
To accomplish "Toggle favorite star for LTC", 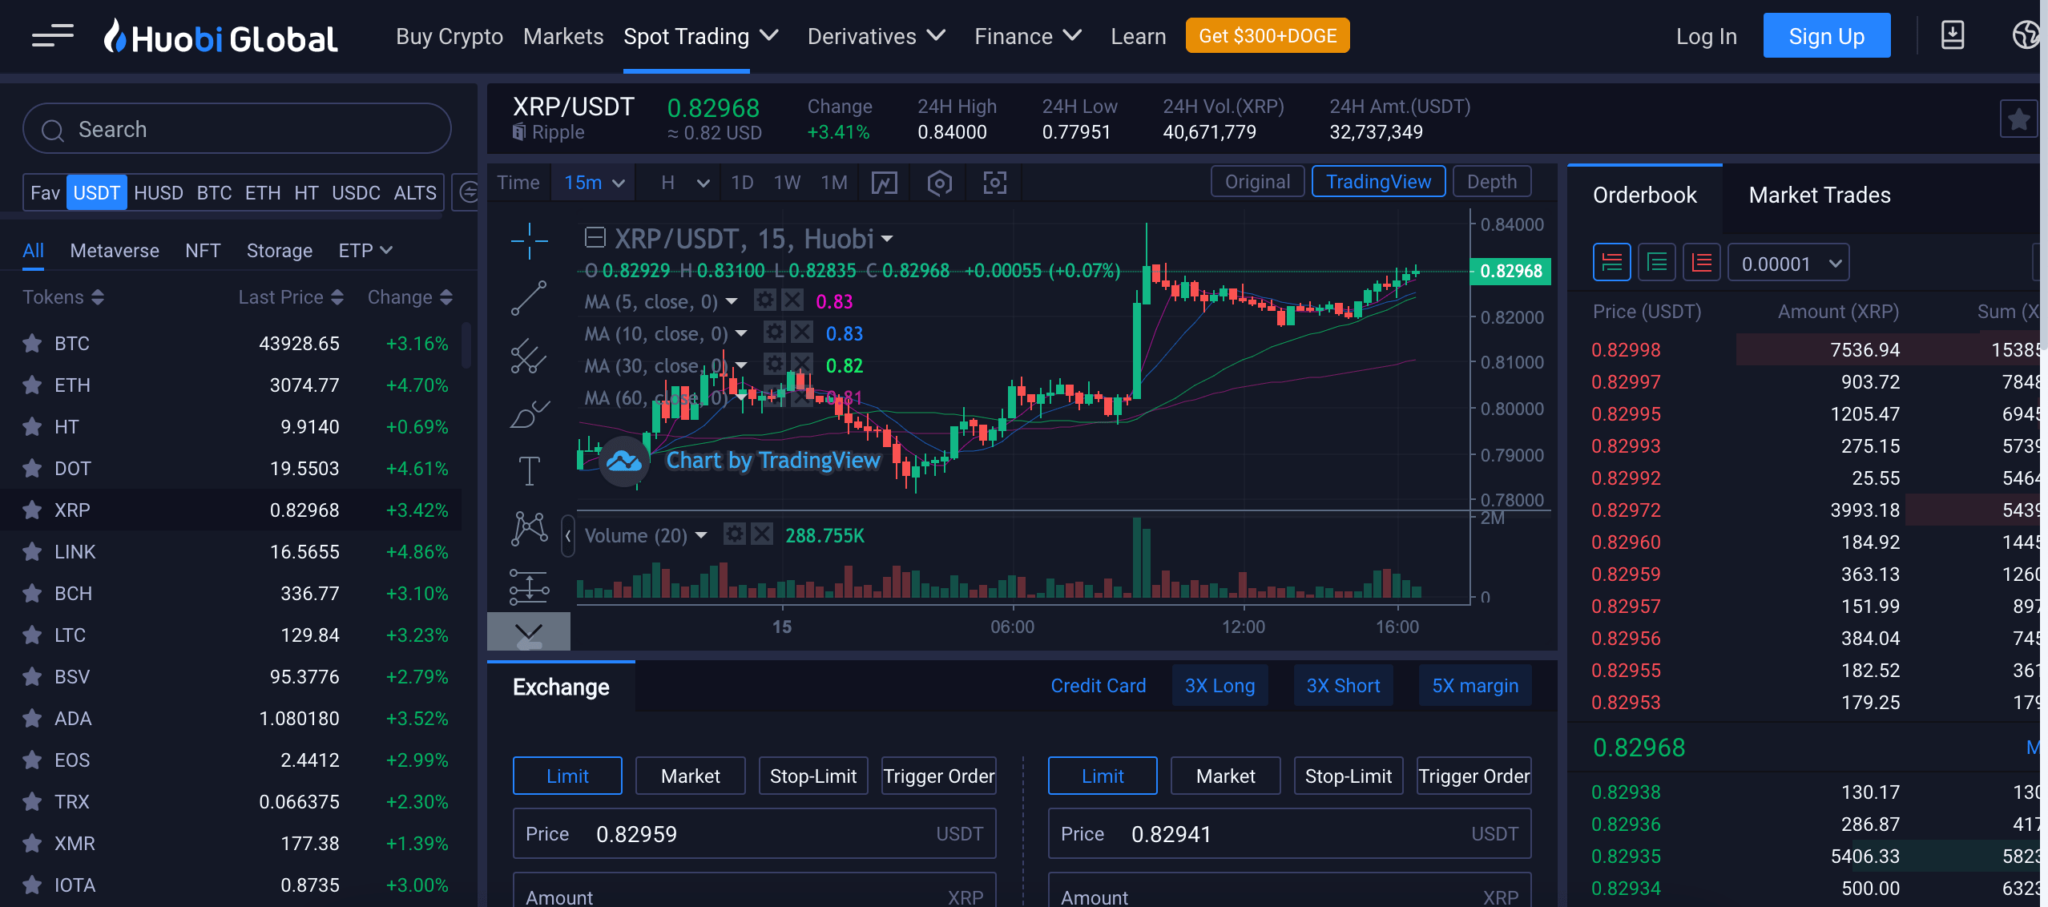I will [x=32, y=635].
